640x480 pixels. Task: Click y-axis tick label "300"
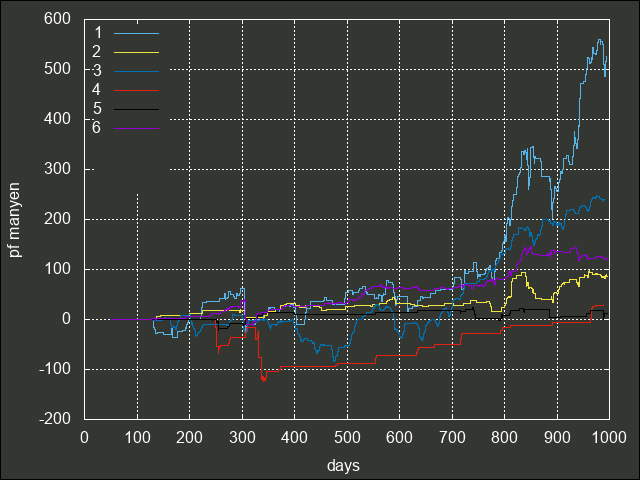[x=57, y=169]
